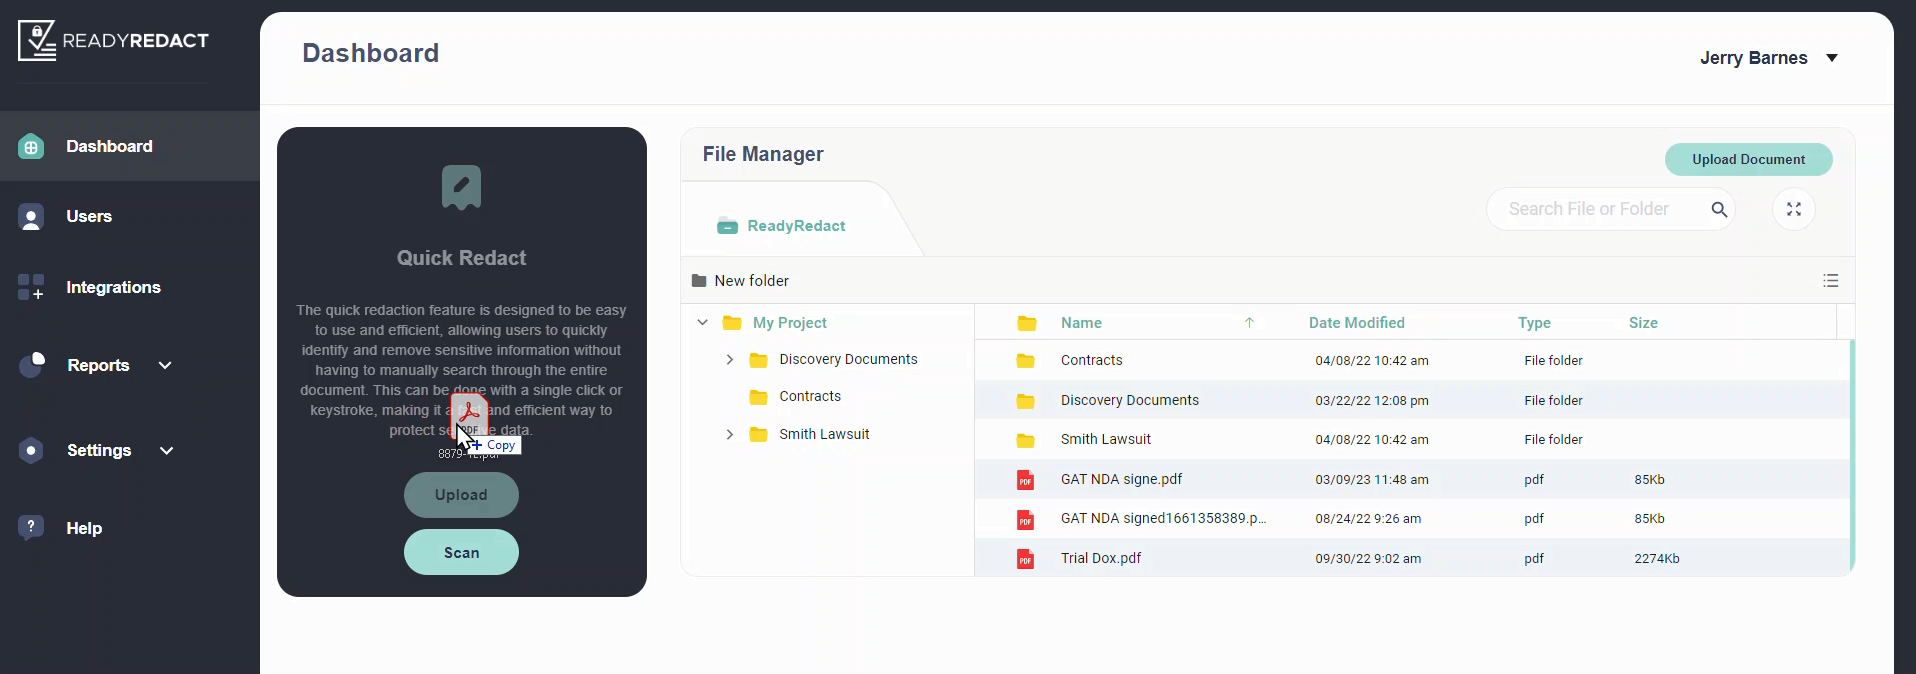
Task: Click the Upload button in Quick Redact
Action: [461, 495]
